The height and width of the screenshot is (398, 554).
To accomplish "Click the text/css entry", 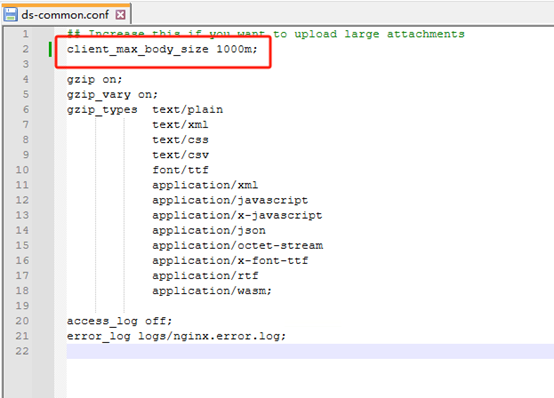I will pos(180,140).
